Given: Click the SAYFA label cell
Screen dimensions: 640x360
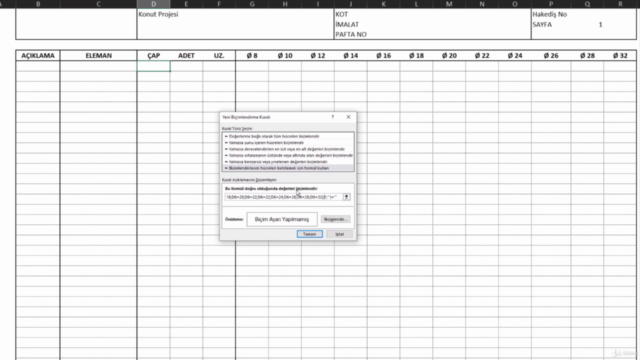Looking at the screenshot, I should pos(542,24).
